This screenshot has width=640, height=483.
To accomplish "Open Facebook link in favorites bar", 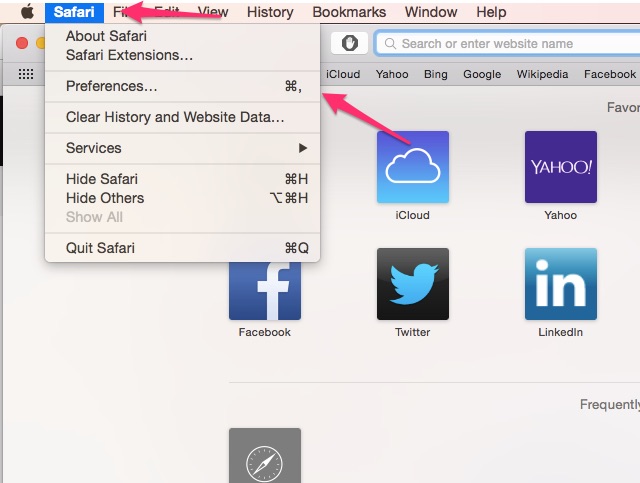I will 609,74.
